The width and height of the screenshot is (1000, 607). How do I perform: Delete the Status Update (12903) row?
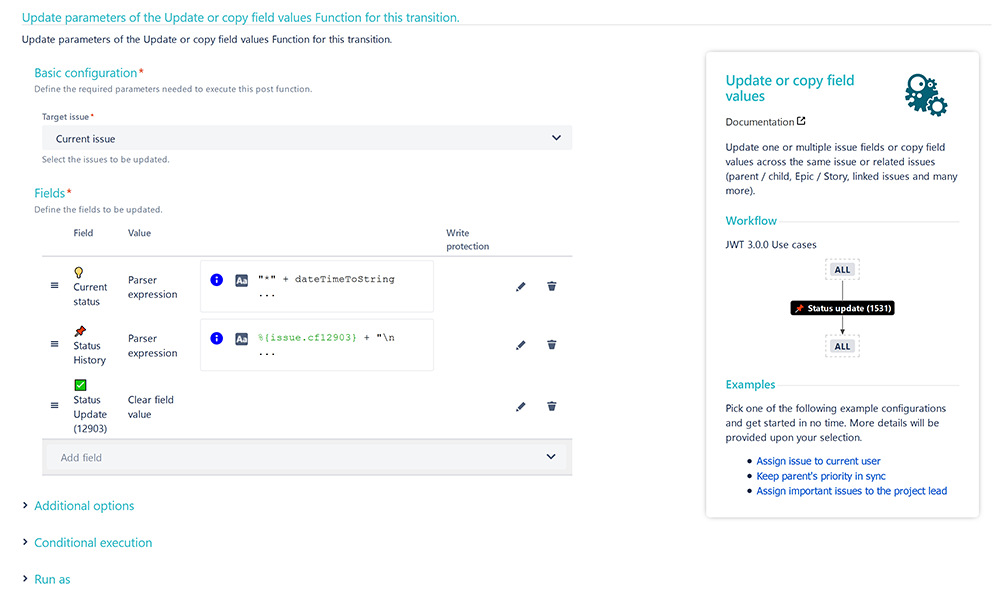(552, 406)
